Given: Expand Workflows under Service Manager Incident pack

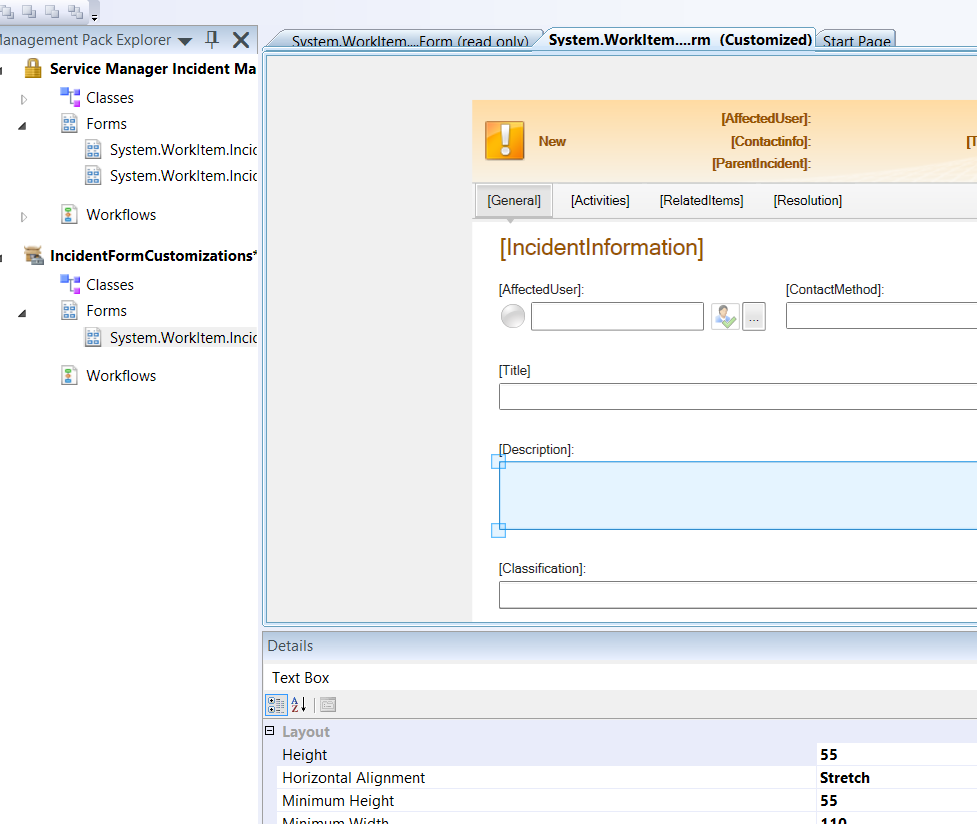Looking at the screenshot, I should coord(24,216).
